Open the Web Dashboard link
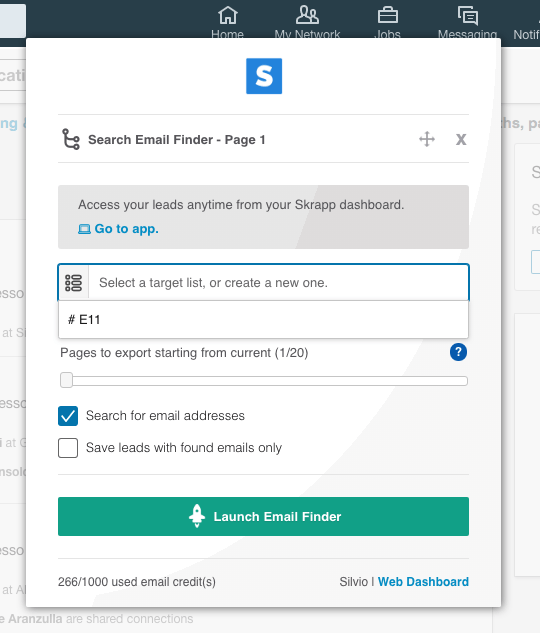540x633 pixels. pos(423,582)
